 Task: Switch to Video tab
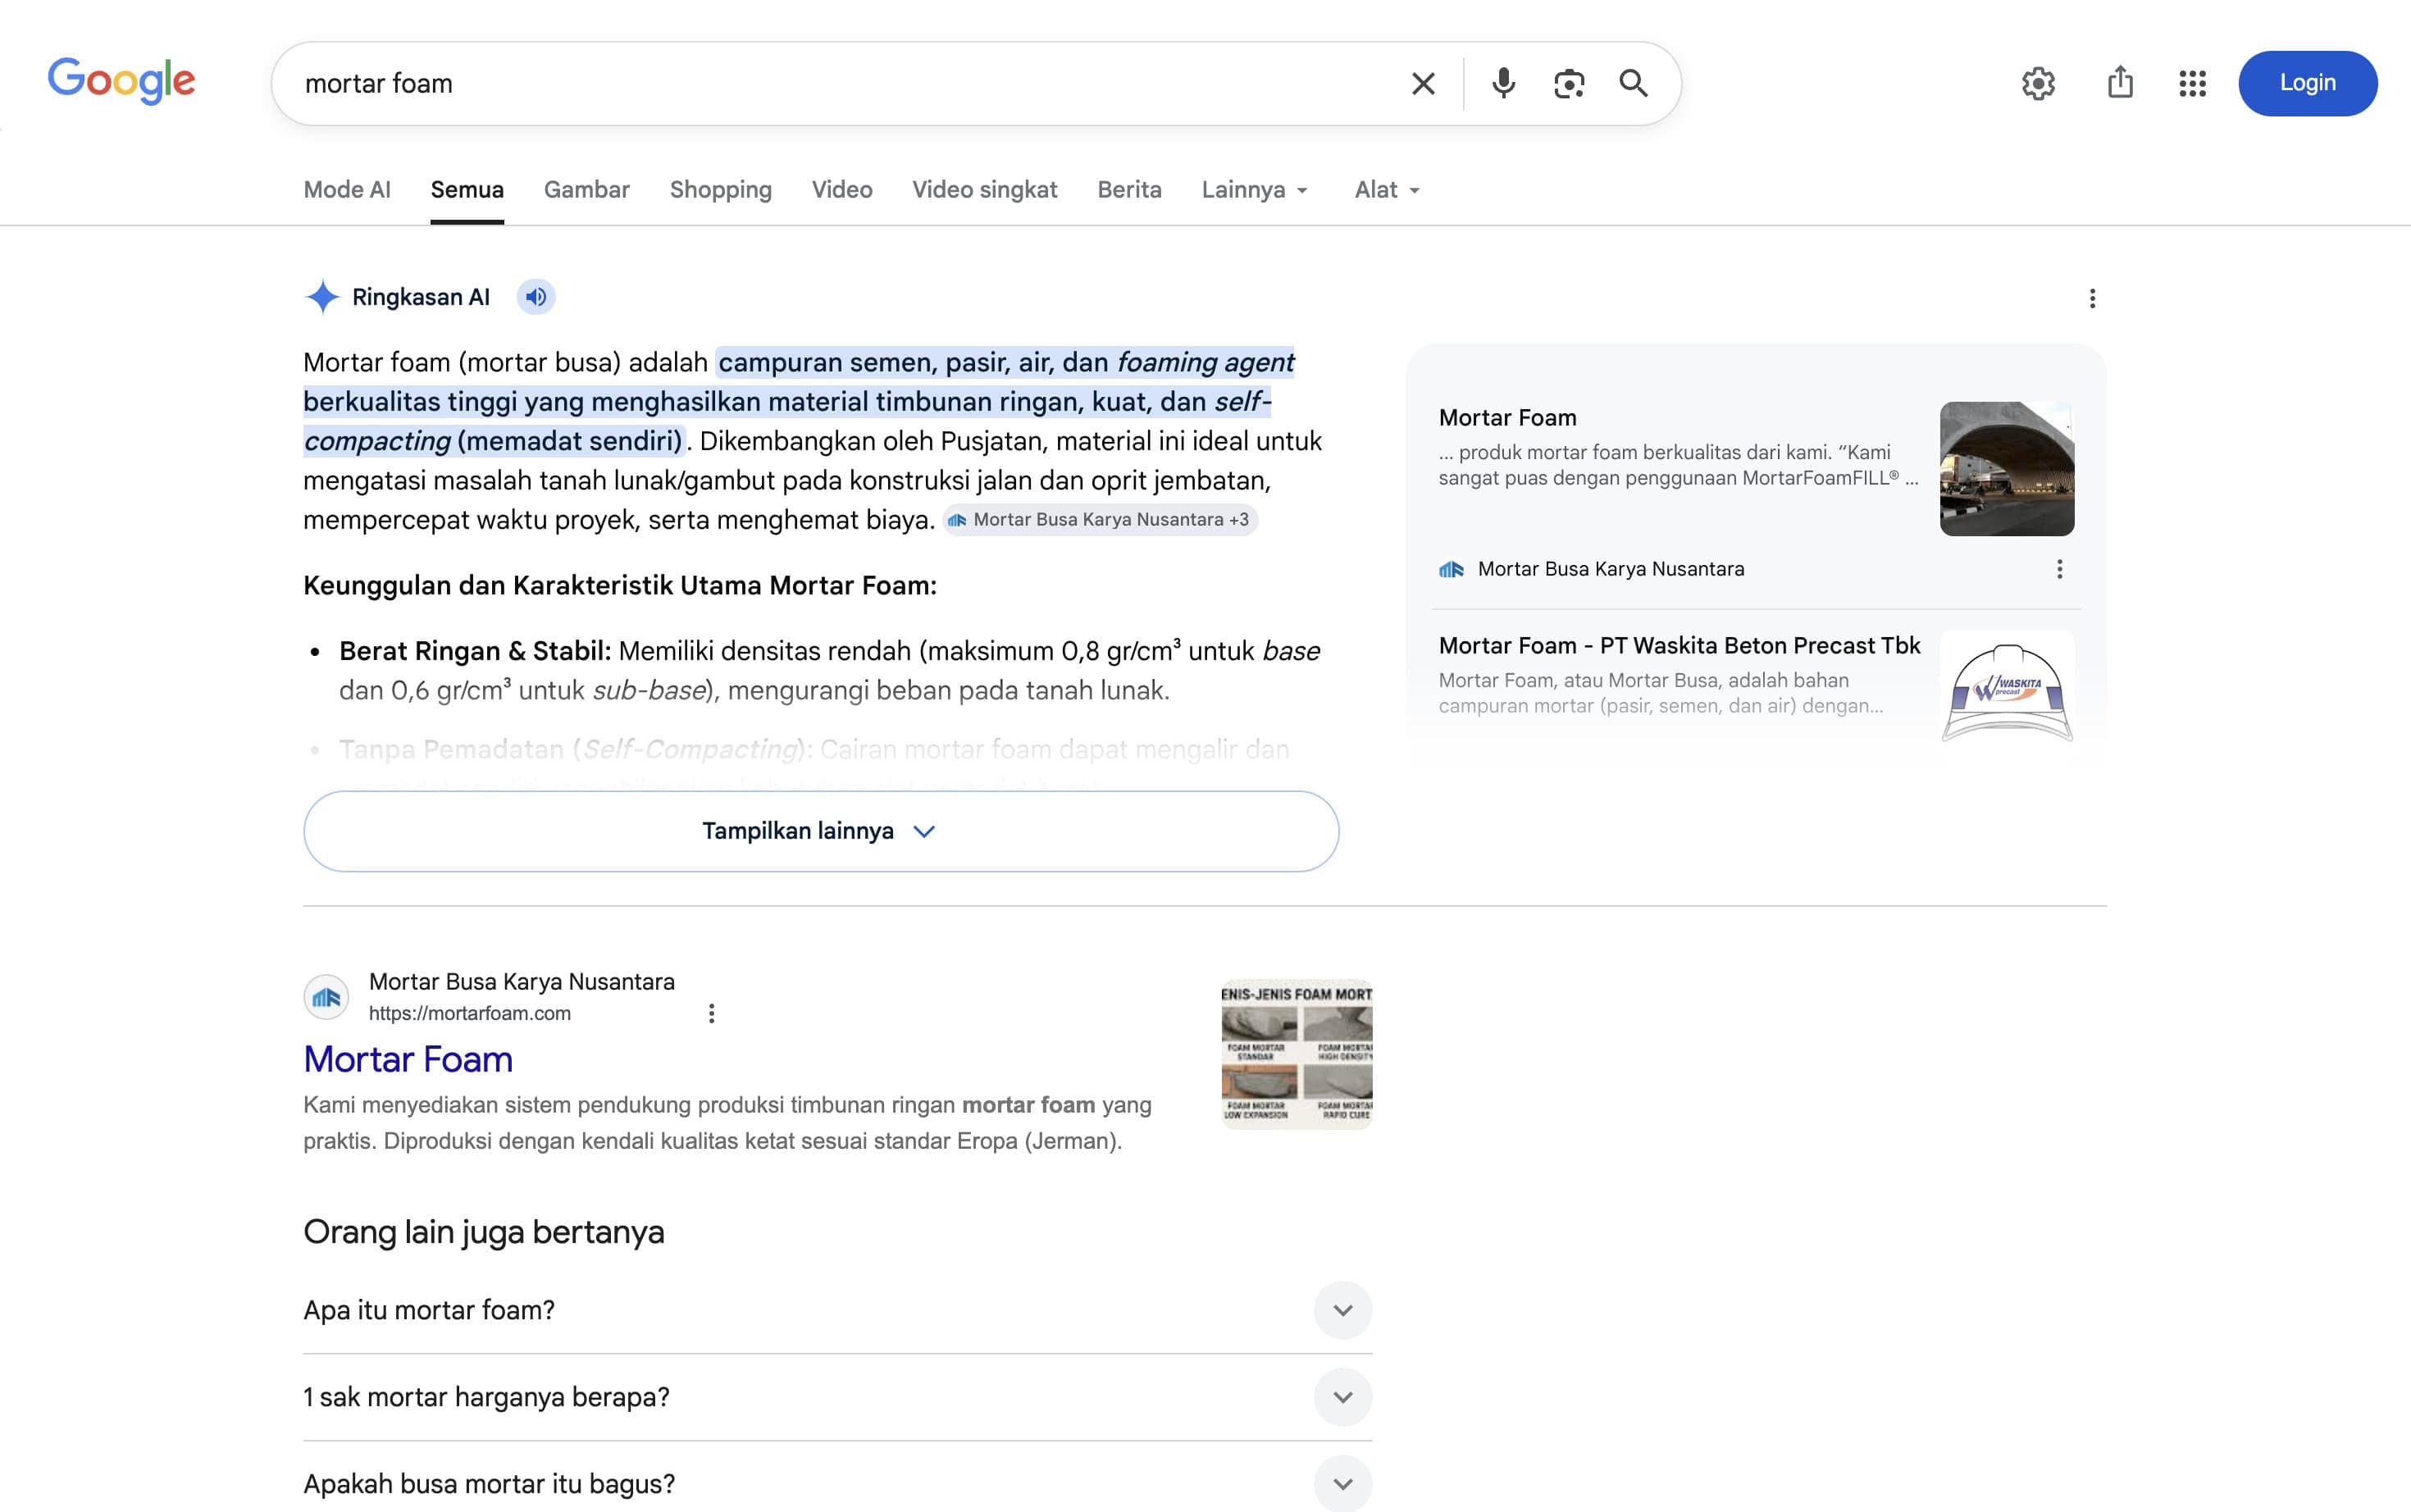tap(841, 190)
